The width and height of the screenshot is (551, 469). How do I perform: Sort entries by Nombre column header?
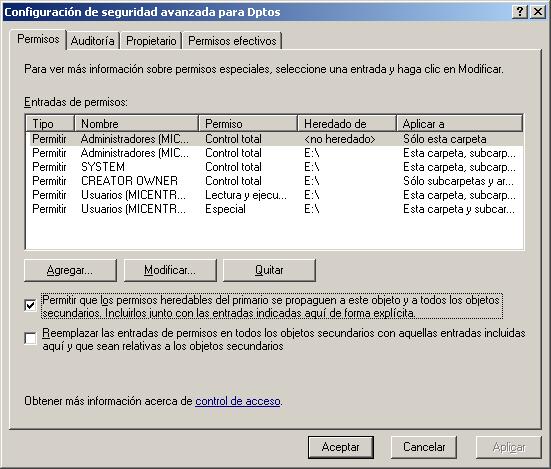coord(136,124)
